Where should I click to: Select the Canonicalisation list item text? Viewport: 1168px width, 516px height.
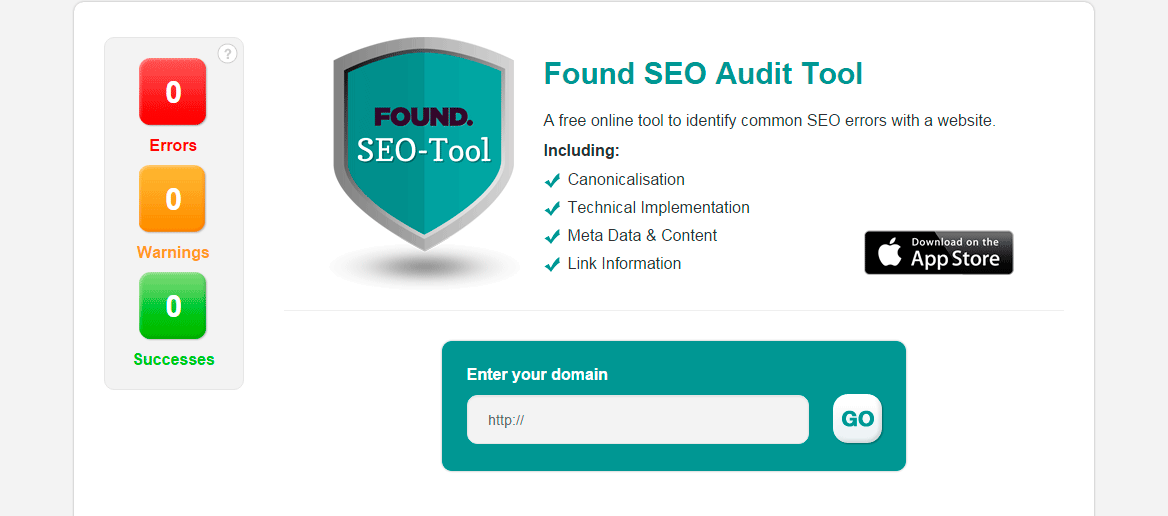626,180
